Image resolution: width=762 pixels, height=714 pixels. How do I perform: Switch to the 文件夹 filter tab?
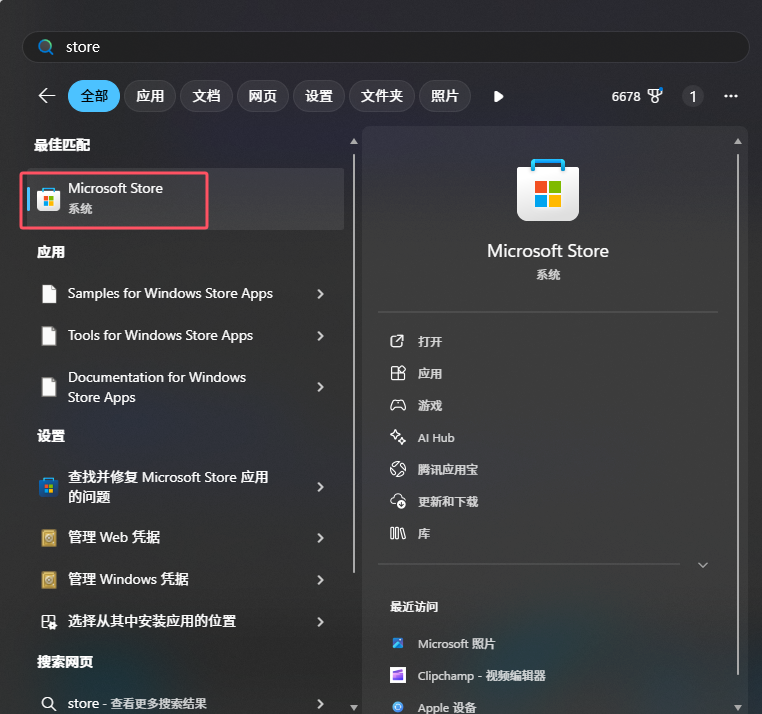tap(382, 96)
